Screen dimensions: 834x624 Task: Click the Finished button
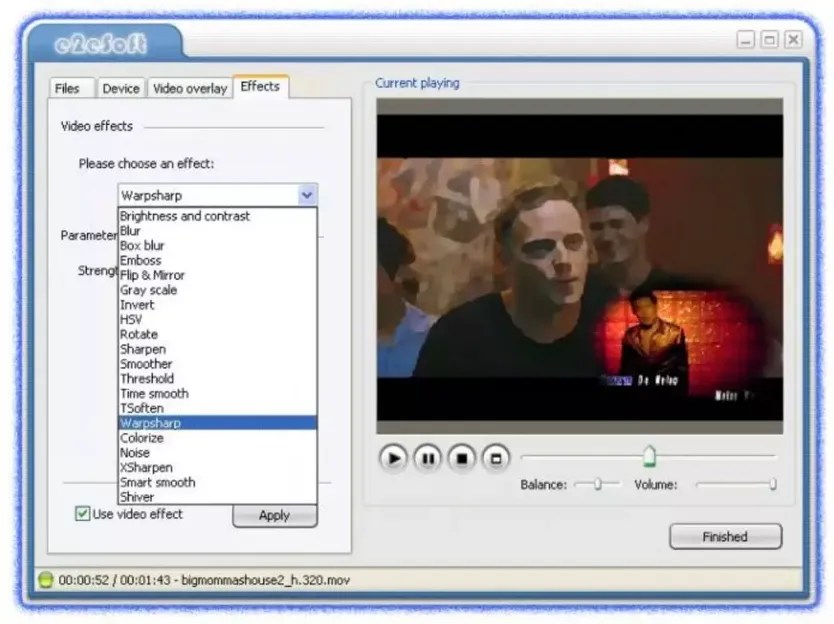click(x=725, y=536)
